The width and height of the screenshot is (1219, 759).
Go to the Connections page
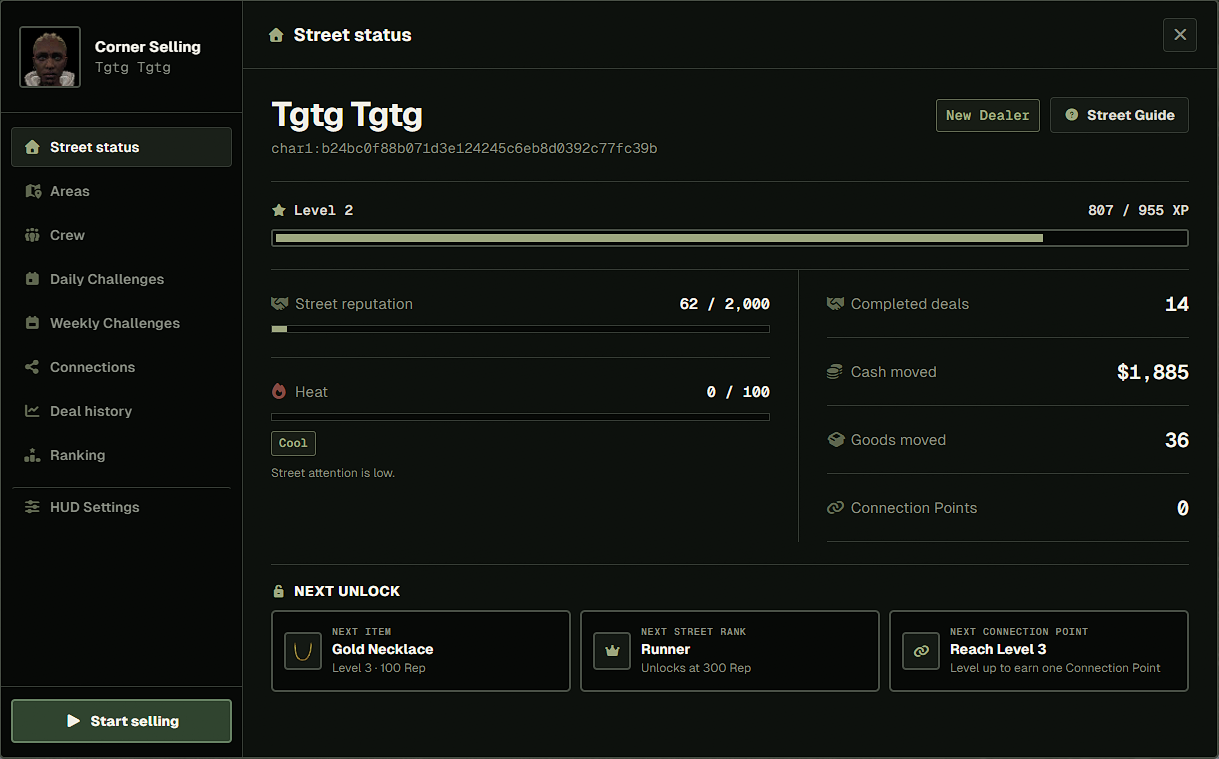point(121,367)
